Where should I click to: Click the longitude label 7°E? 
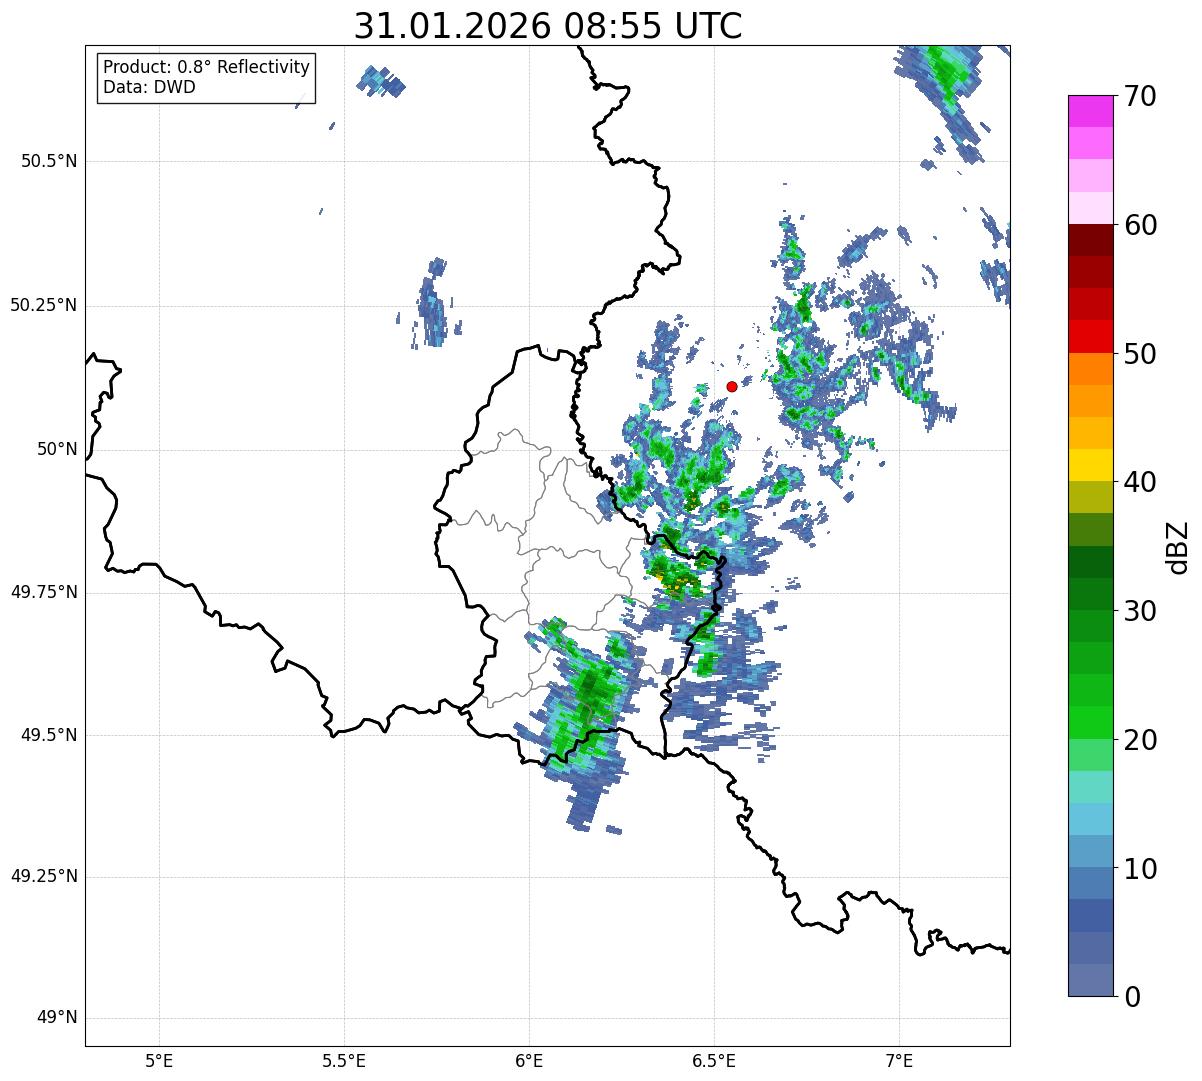click(899, 1061)
